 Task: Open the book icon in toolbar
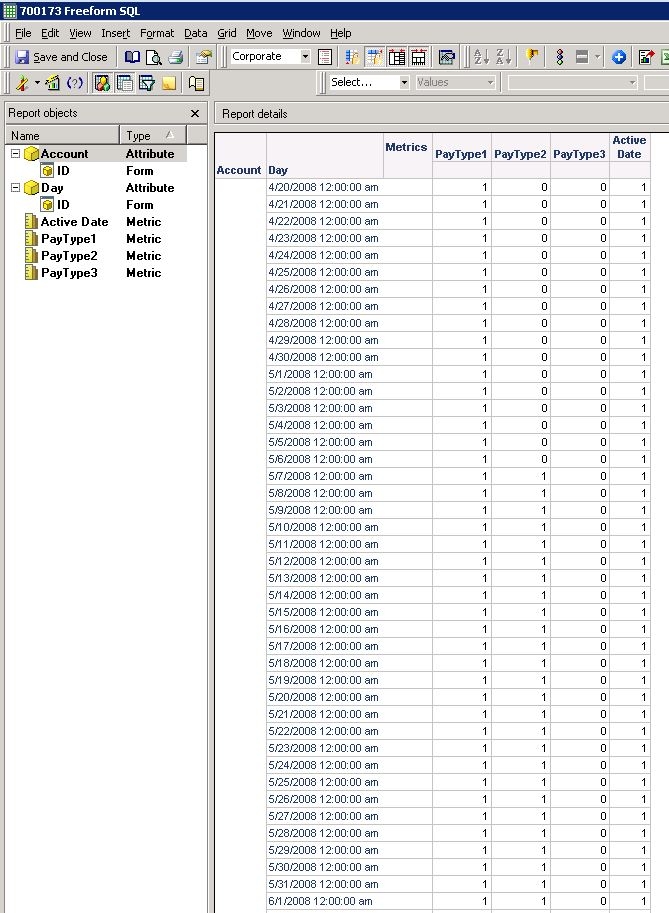pyautogui.click(x=132, y=57)
